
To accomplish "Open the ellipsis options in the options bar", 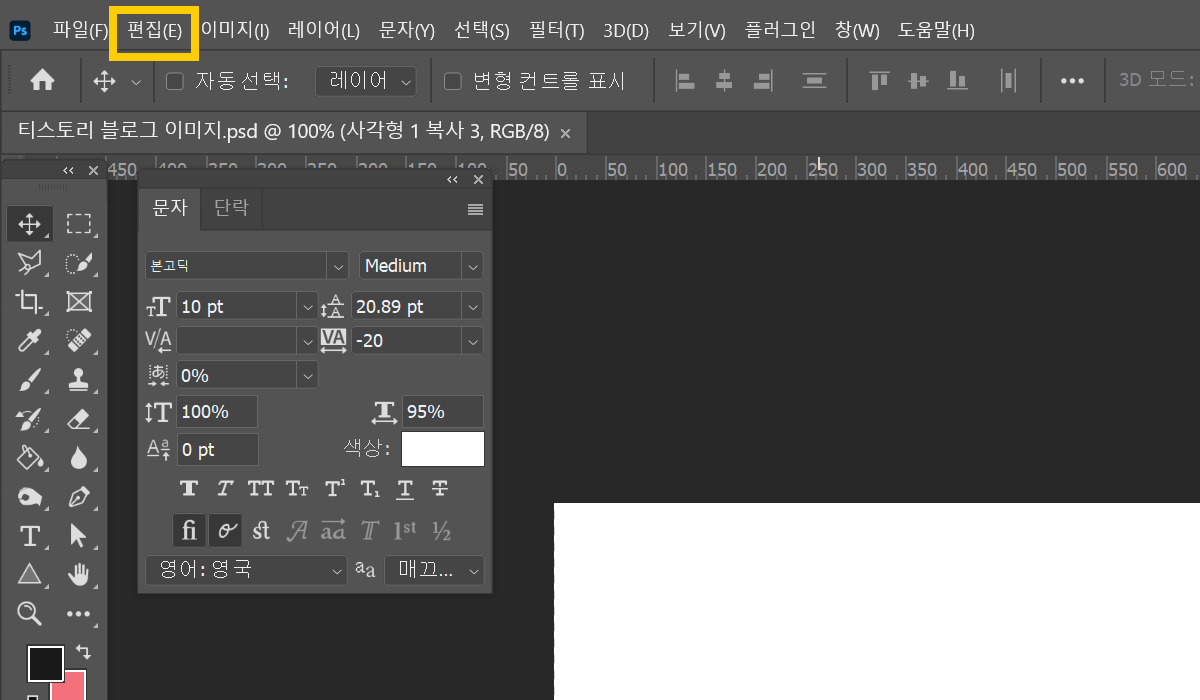I will tap(1072, 81).
